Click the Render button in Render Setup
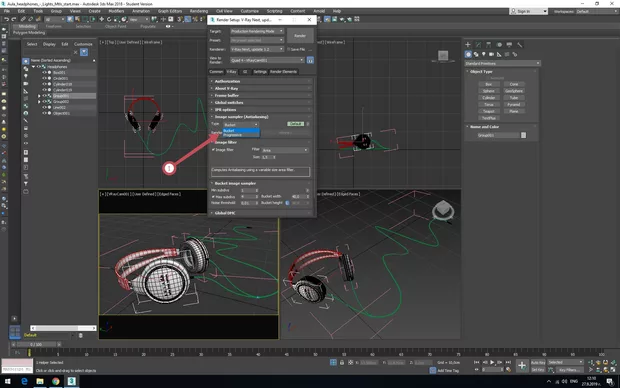620x388 pixels. pyautogui.click(x=300, y=36)
